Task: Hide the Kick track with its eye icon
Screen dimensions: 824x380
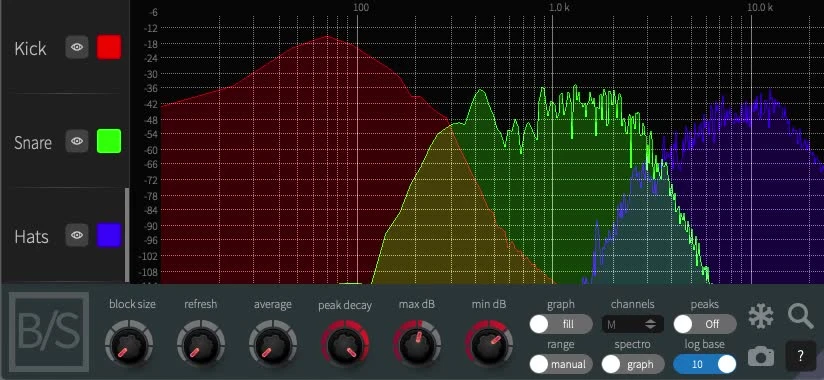Action: (x=77, y=47)
